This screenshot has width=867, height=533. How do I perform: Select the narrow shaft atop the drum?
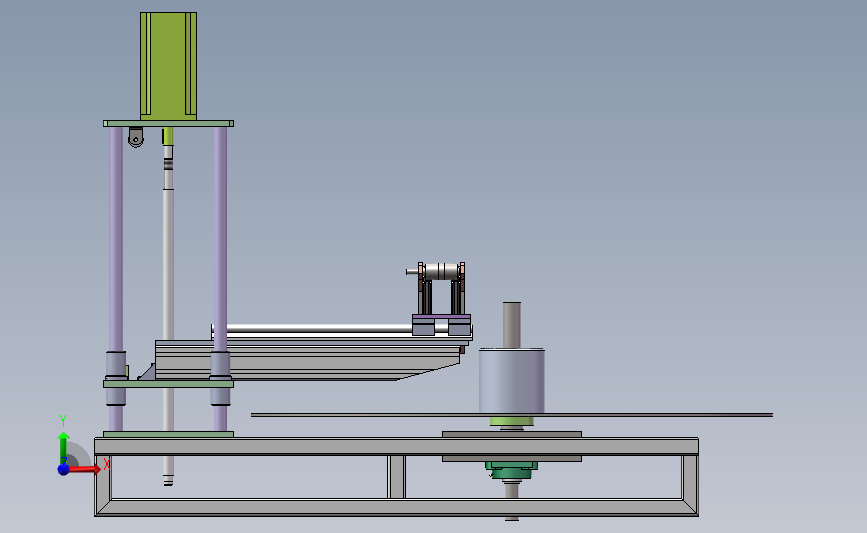[511, 325]
